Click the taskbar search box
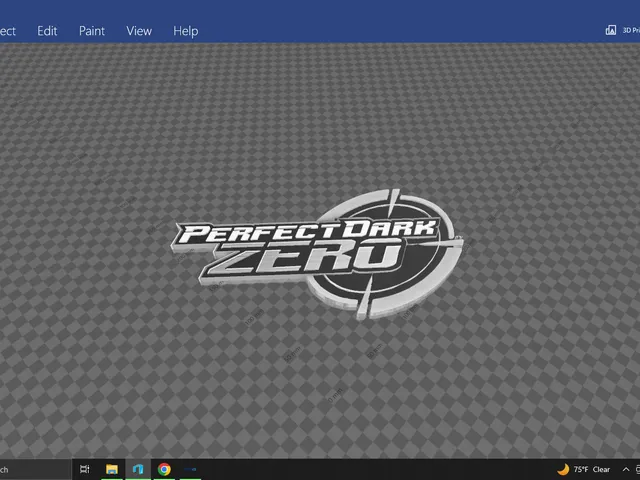The height and width of the screenshot is (480, 640). 35,469
